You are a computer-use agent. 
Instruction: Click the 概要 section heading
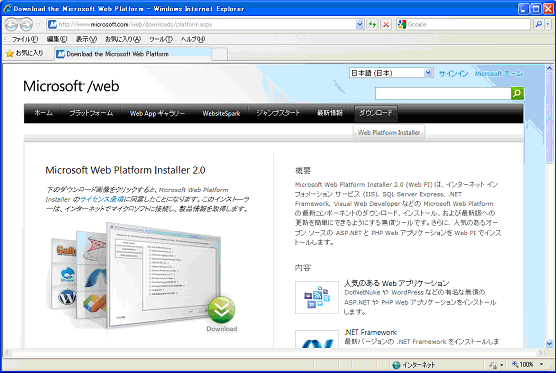(x=303, y=171)
